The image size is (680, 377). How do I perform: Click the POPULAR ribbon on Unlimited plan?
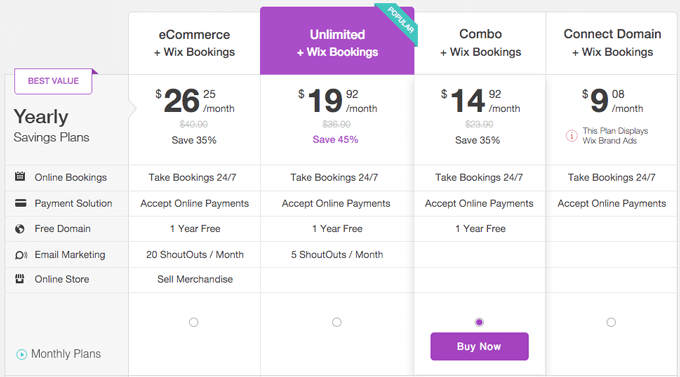[398, 23]
